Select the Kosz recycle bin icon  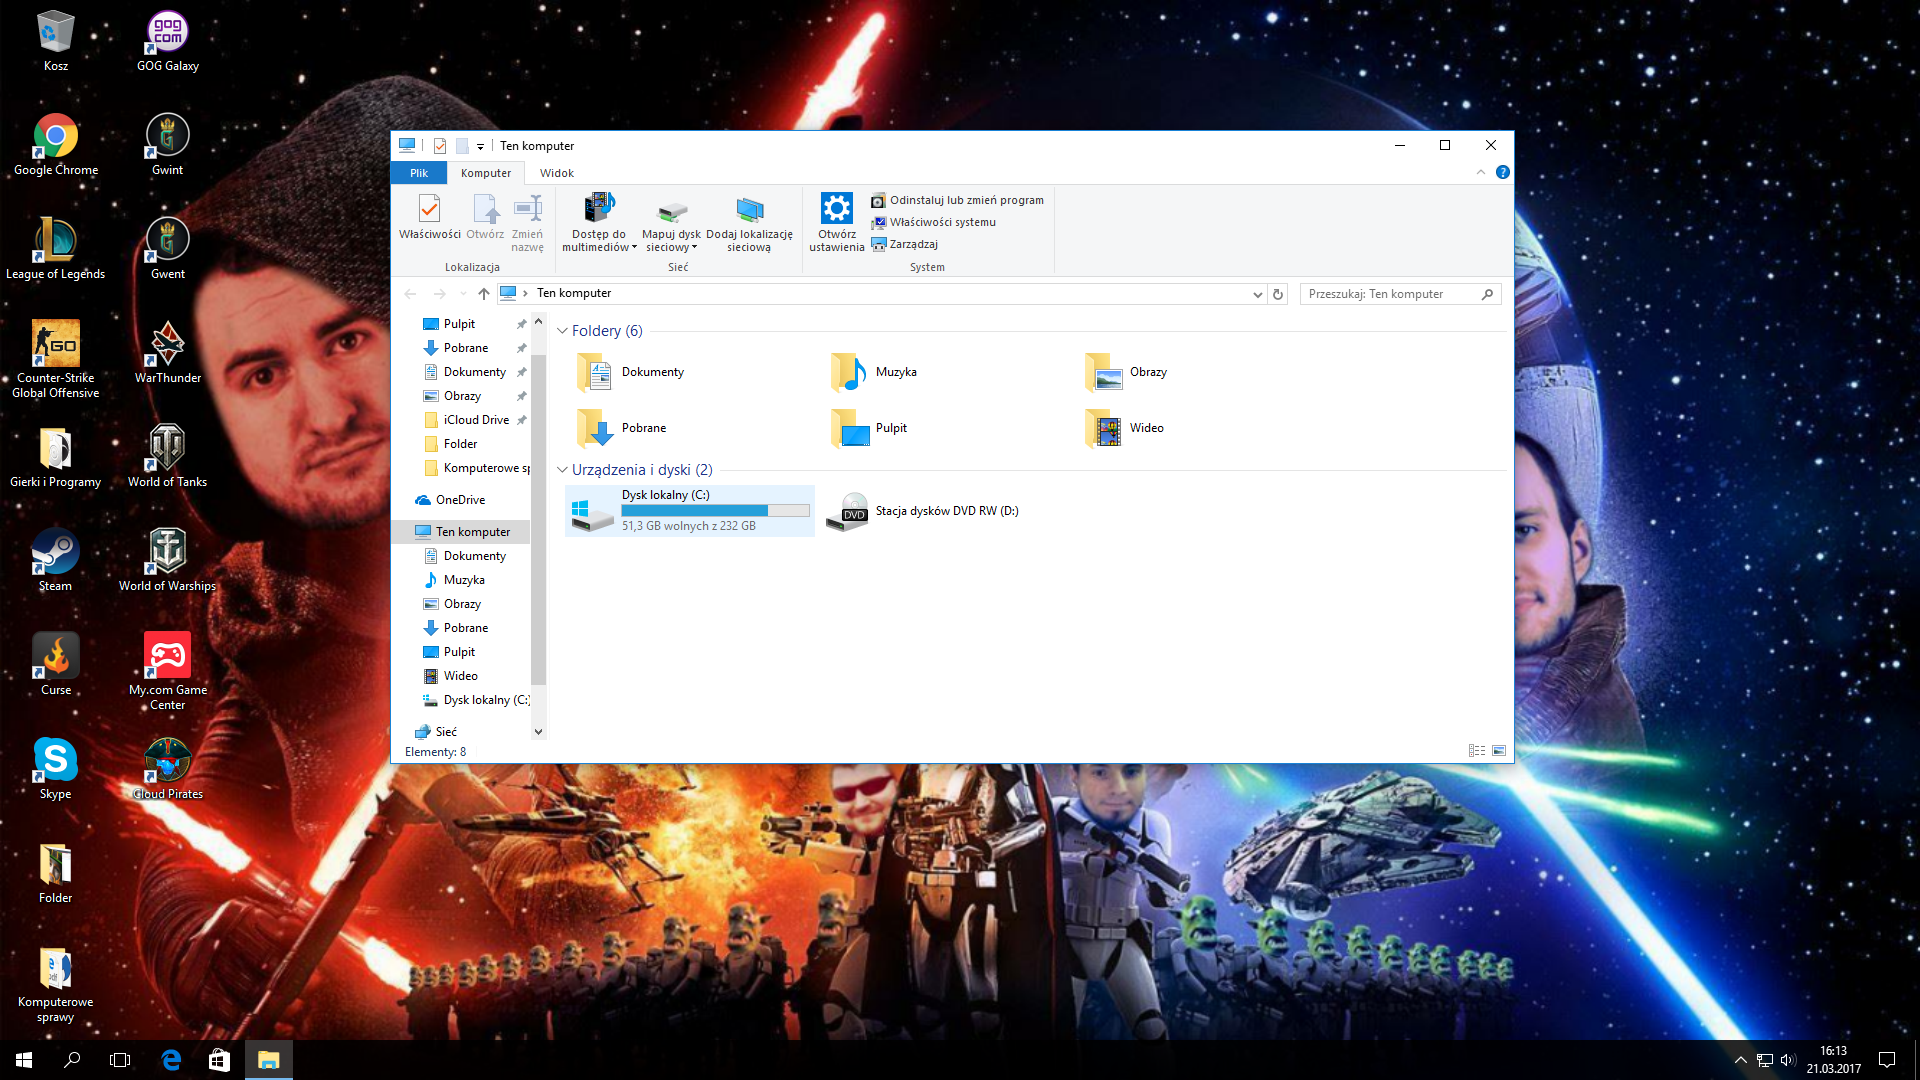[x=56, y=41]
